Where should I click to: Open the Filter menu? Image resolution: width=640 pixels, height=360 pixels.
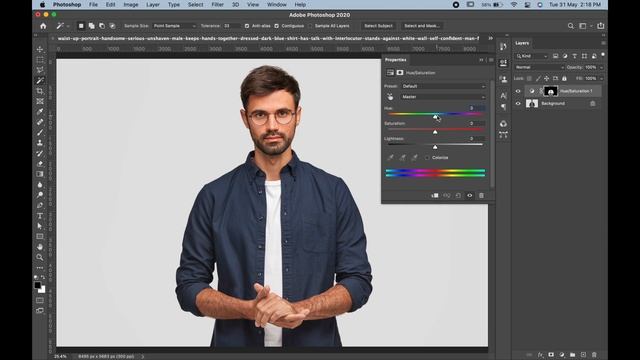coord(217,4)
